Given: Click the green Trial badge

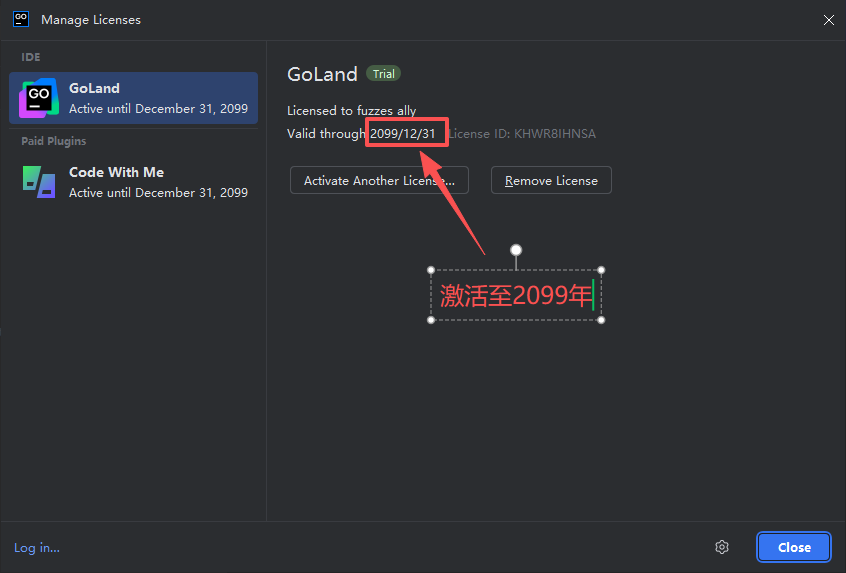Looking at the screenshot, I should 383,74.
